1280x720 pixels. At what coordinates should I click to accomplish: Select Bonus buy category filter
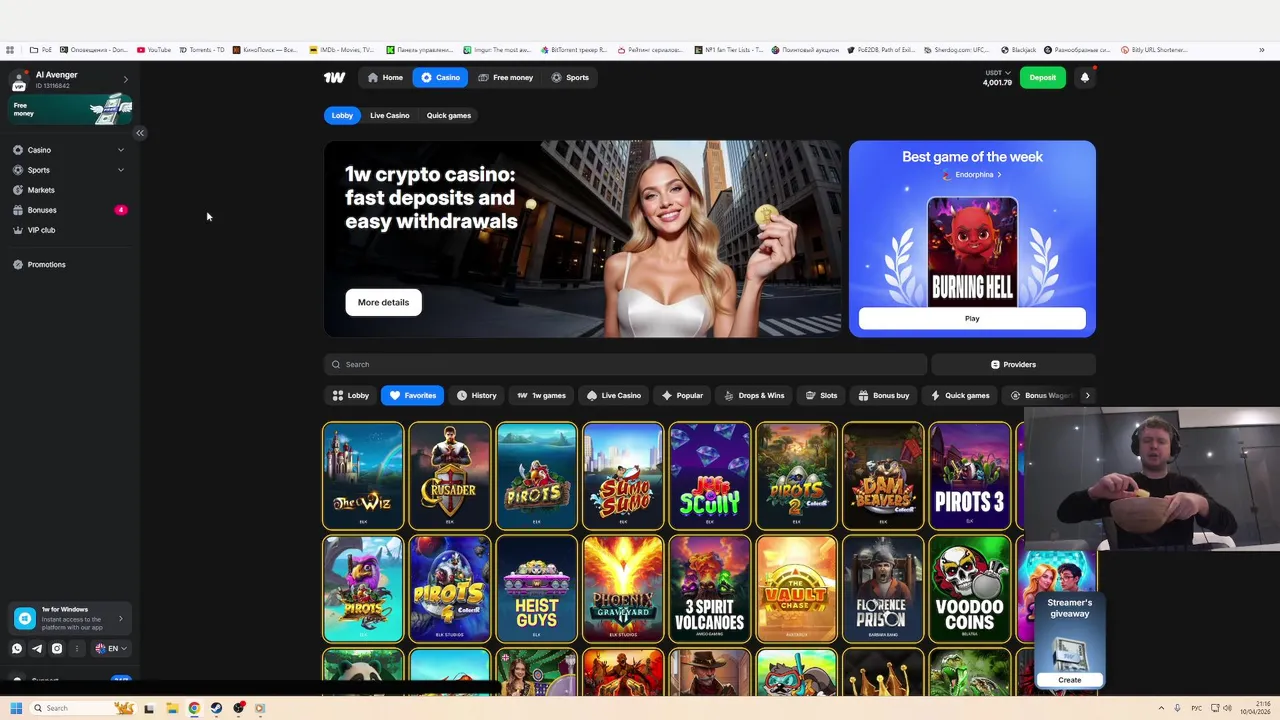(x=884, y=395)
